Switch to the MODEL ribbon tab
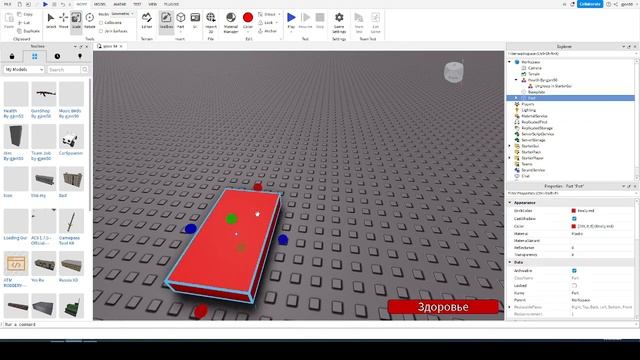This screenshot has width=640, height=360. click(x=100, y=4)
